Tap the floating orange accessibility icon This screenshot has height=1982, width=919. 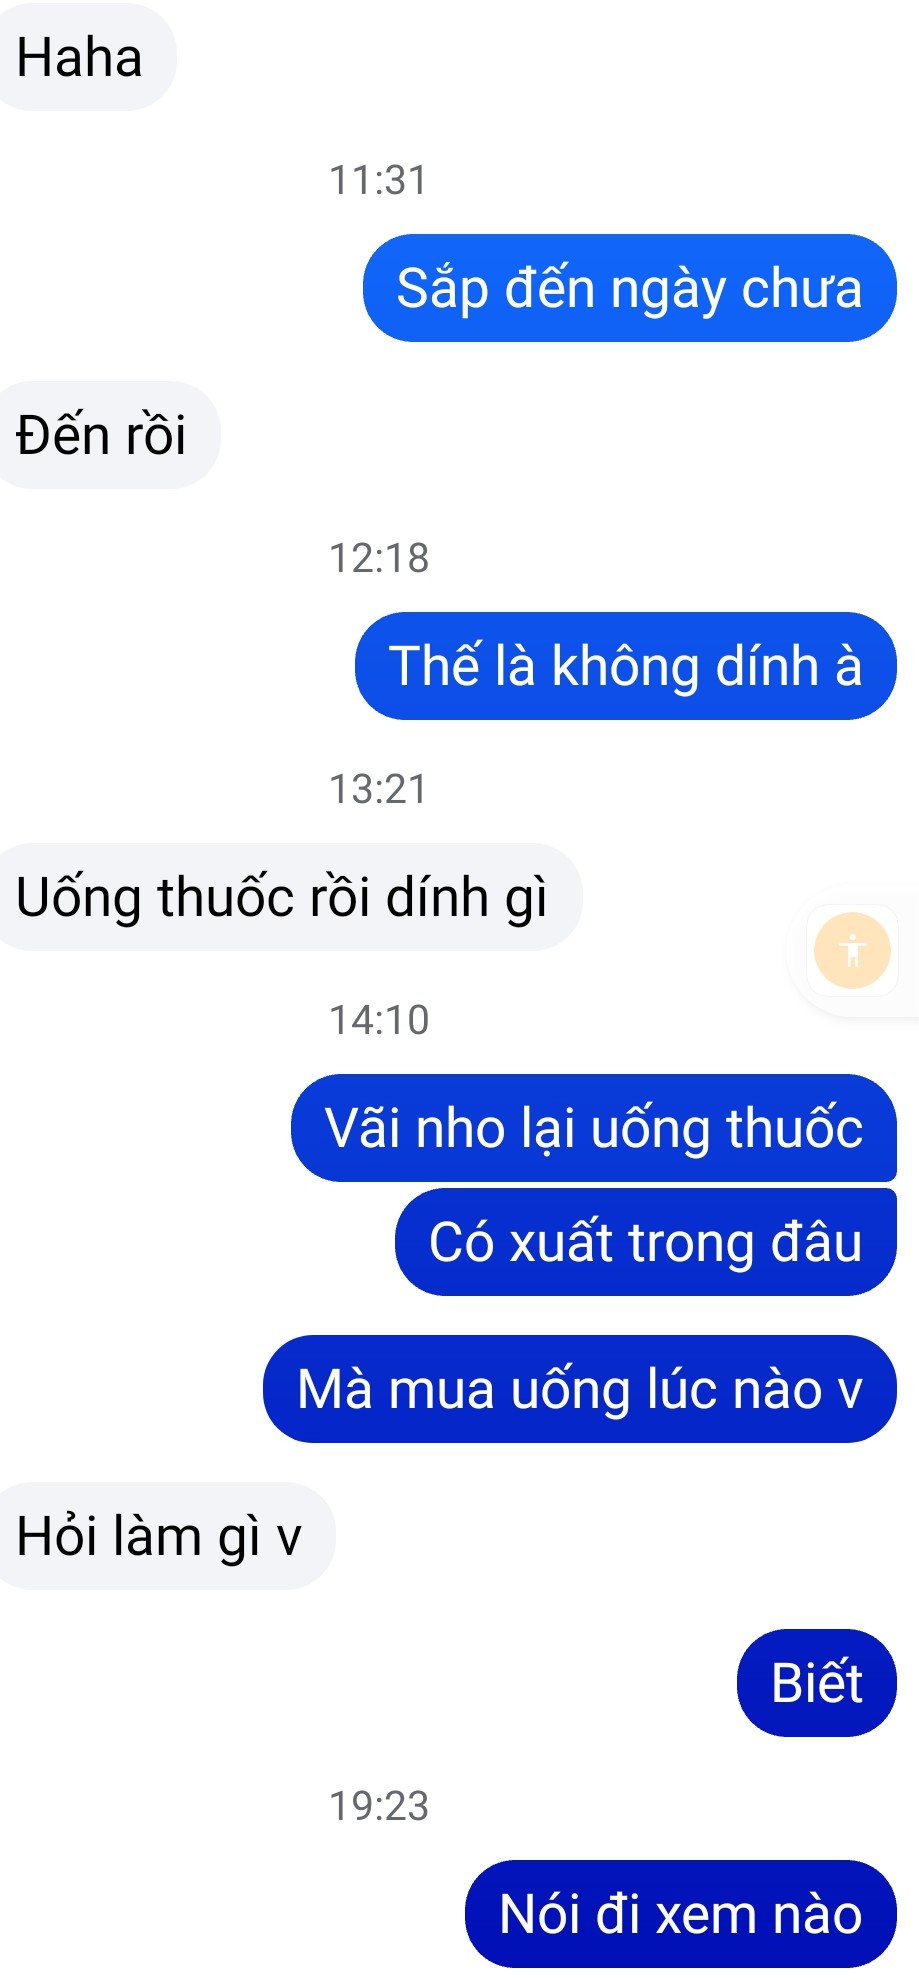pos(852,950)
